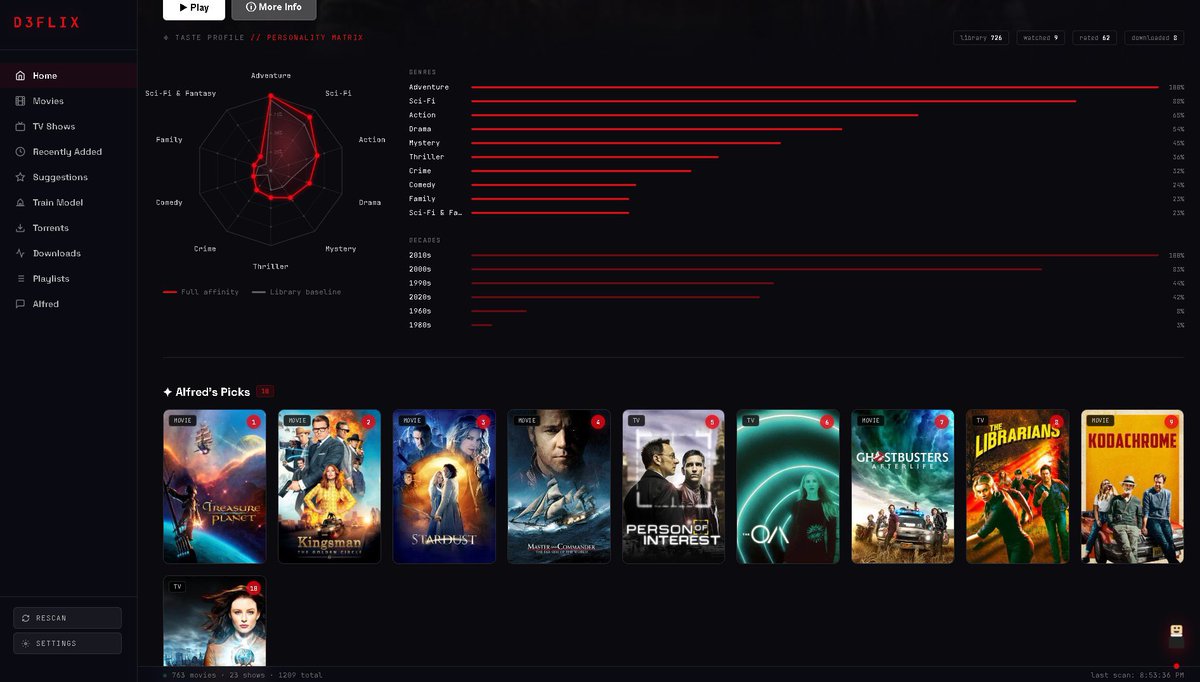Open SETTINGS from the sidebar bottom
This screenshot has width=1200, height=682.
(x=67, y=643)
